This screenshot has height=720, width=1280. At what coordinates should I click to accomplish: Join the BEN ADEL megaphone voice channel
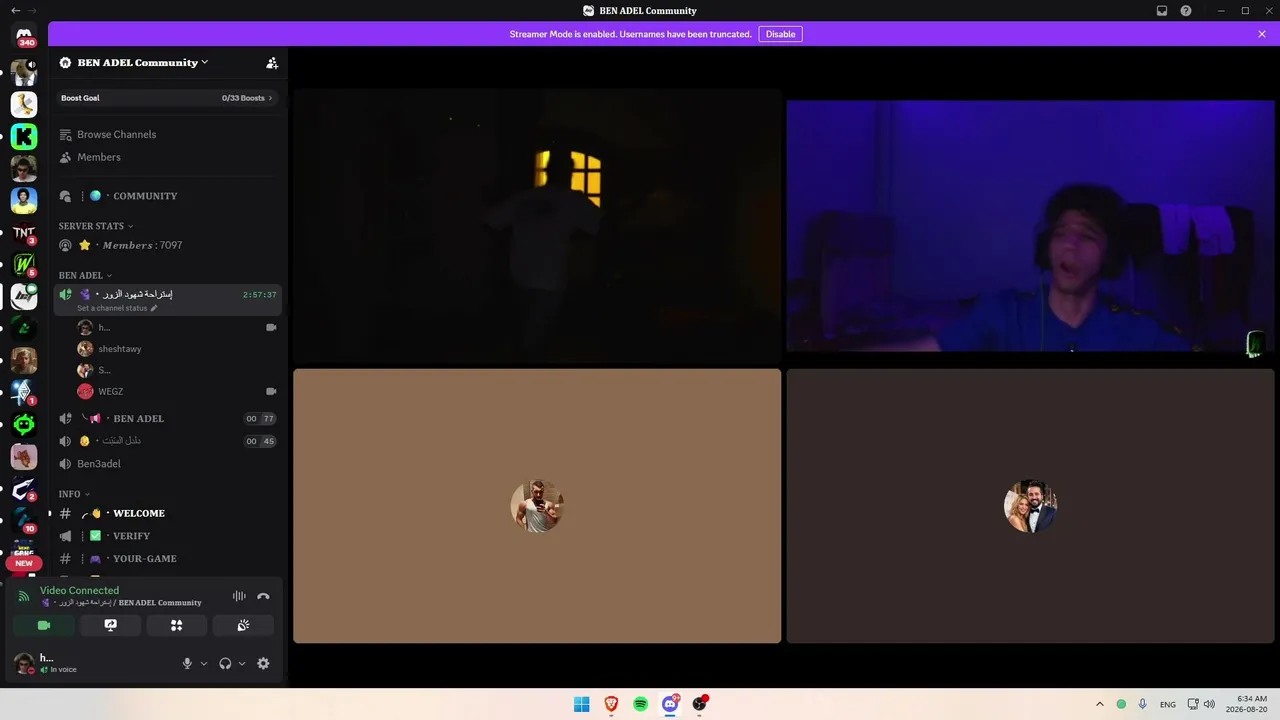point(168,418)
